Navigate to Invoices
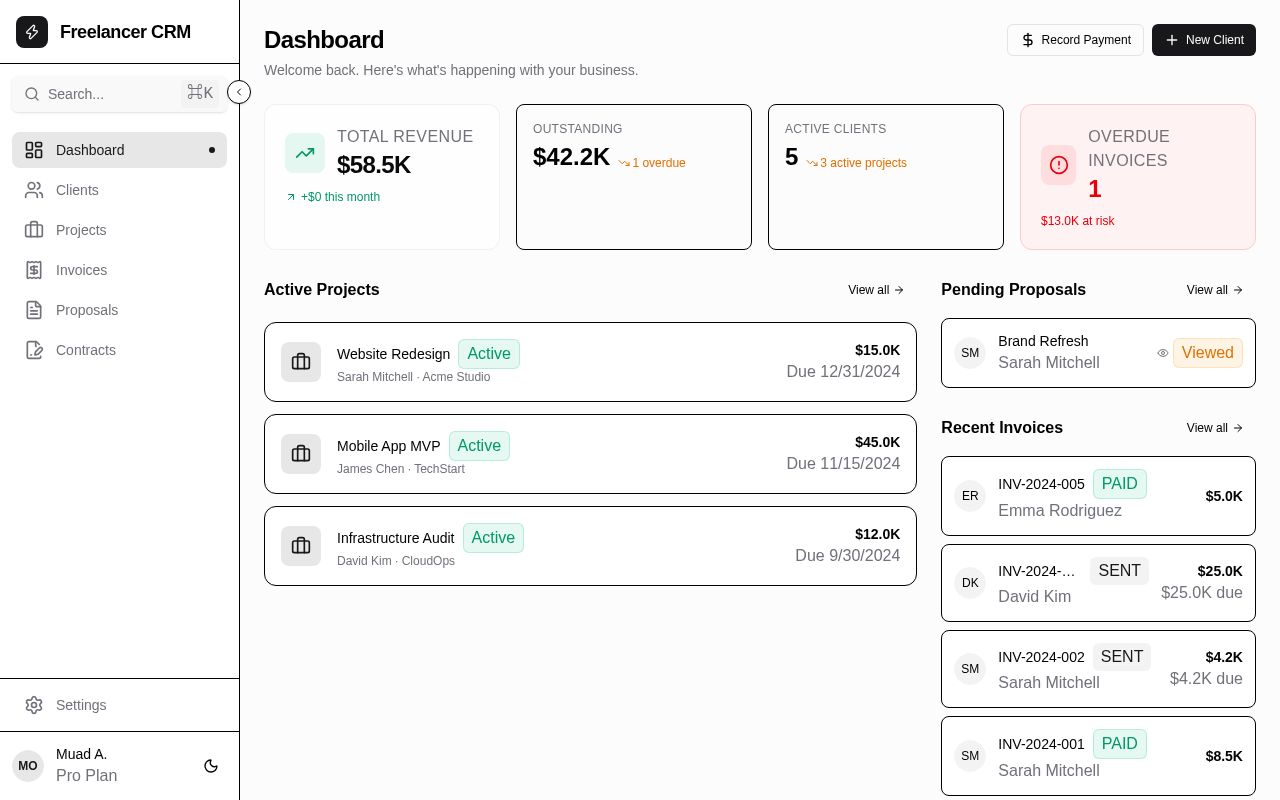Viewport: 1280px width, 800px height. 119,270
